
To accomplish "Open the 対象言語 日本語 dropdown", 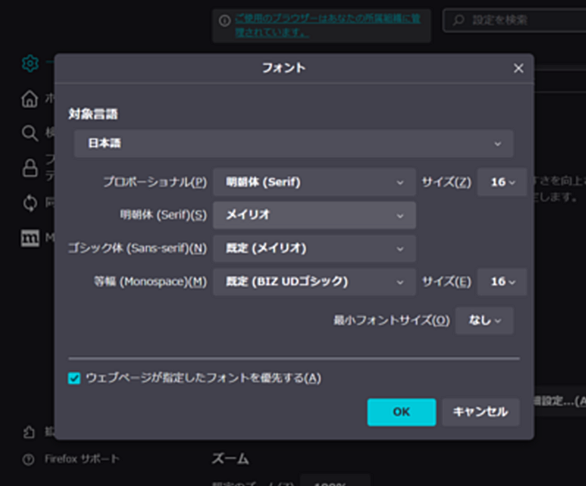I will click(x=294, y=144).
